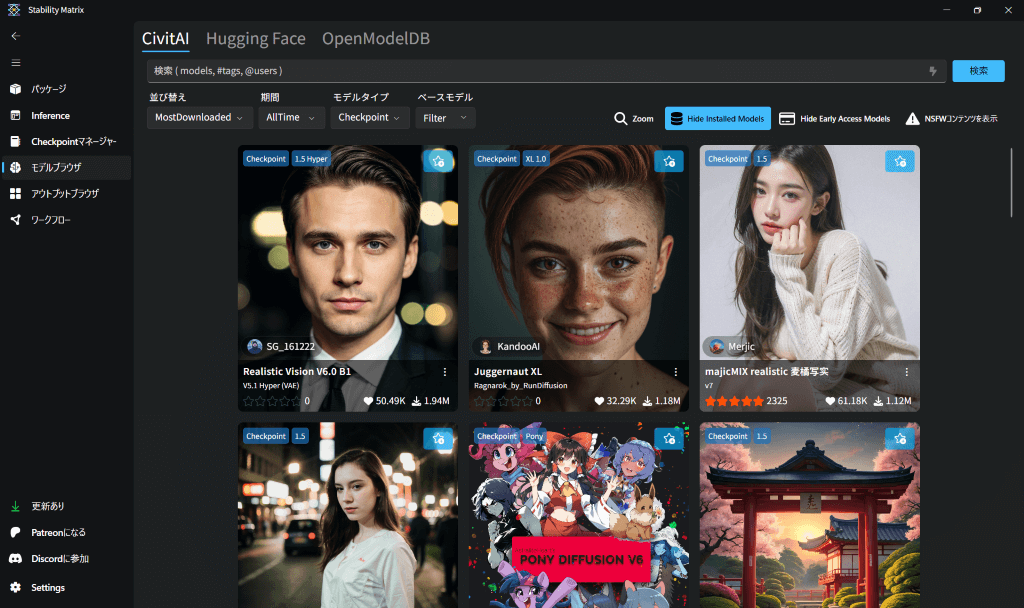Screen dimensions: 1024x608
Task: Switch to the OpenModelDB tab
Action: tap(376, 39)
